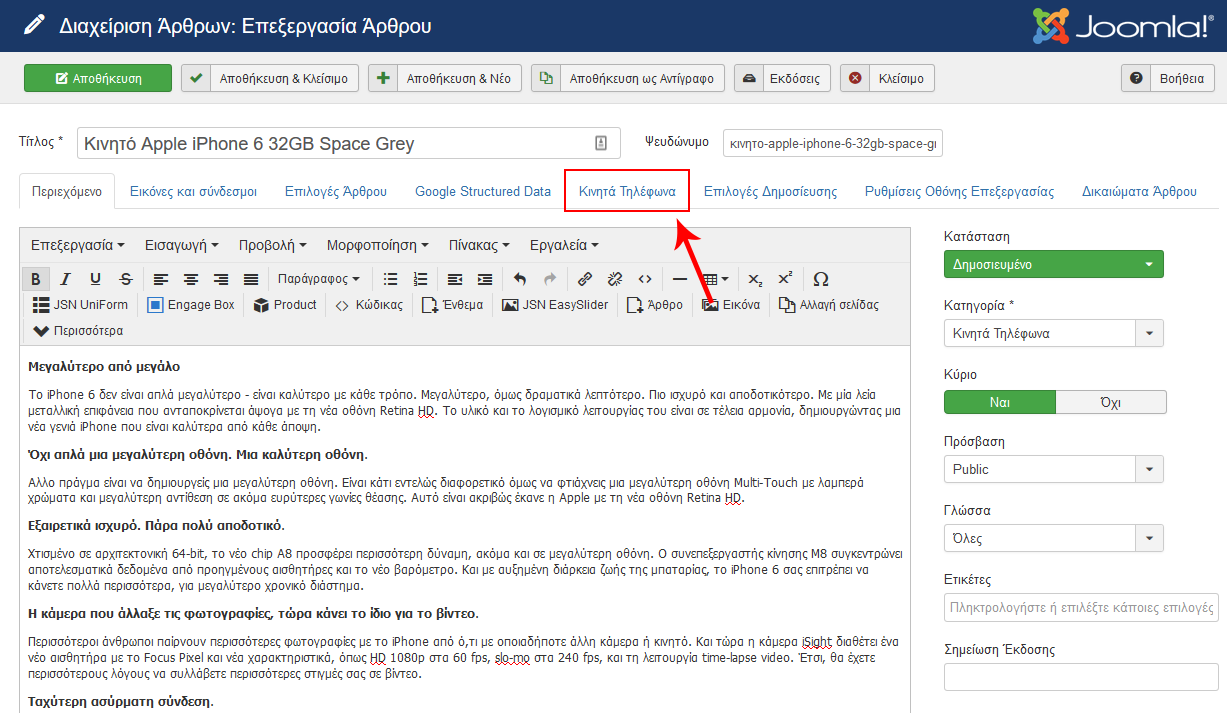
Task: Justify text alignment
Action: click(x=251, y=279)
